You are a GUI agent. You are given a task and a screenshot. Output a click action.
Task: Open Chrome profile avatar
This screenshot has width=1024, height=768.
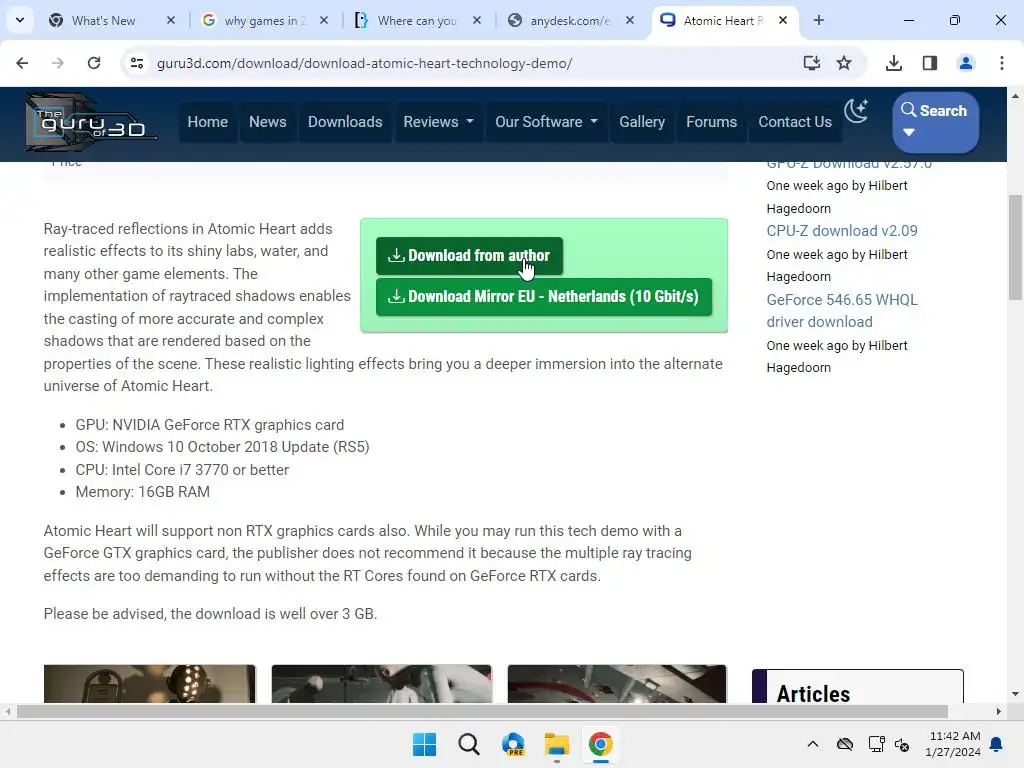[x=966, y=63]
